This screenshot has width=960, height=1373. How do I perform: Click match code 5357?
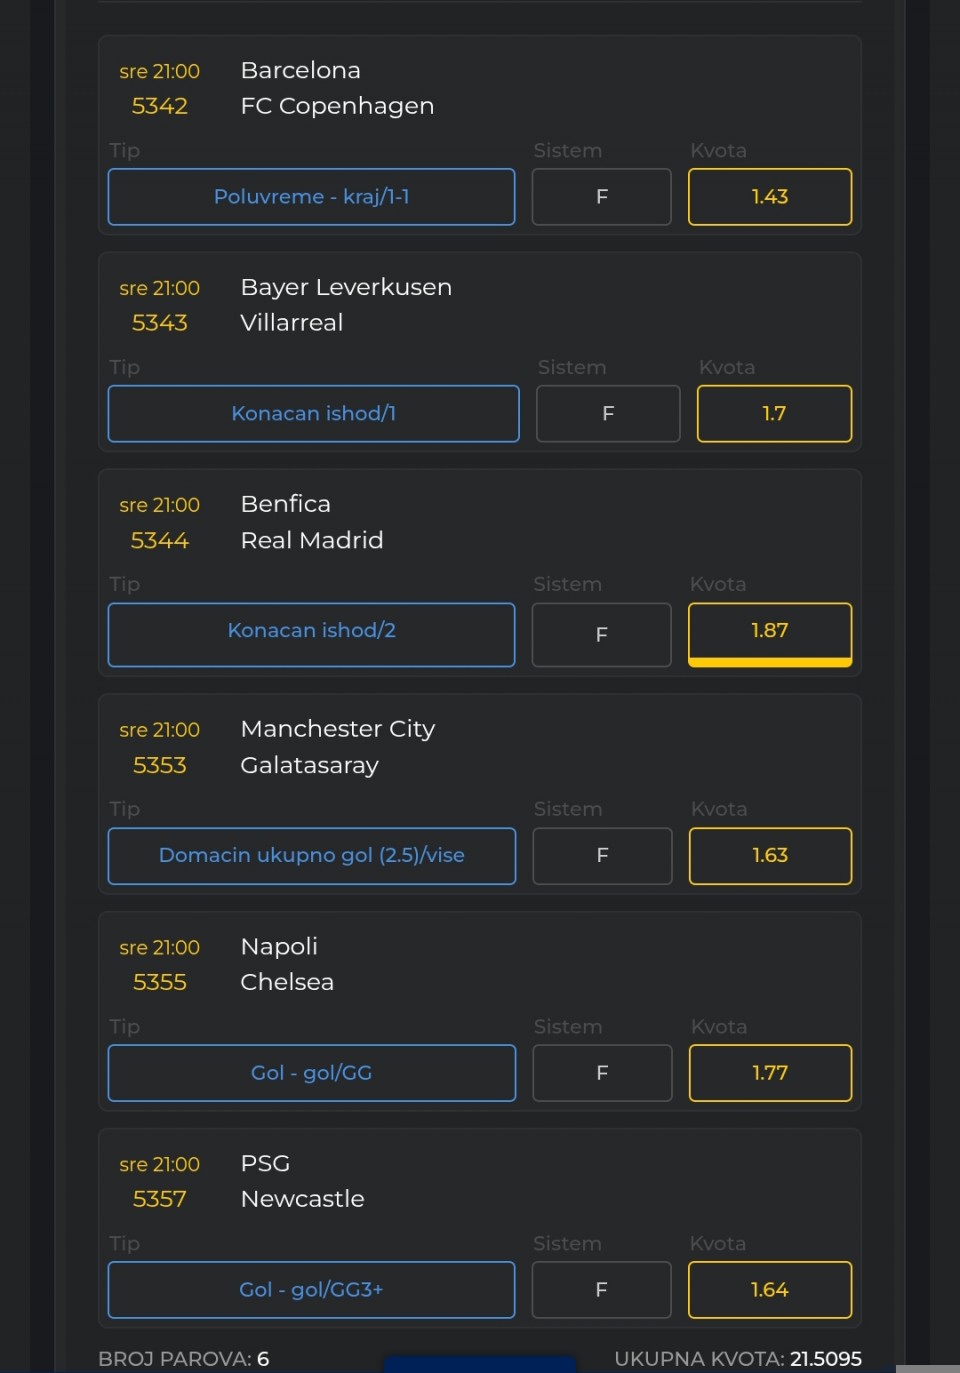(x=160, y=1199)
